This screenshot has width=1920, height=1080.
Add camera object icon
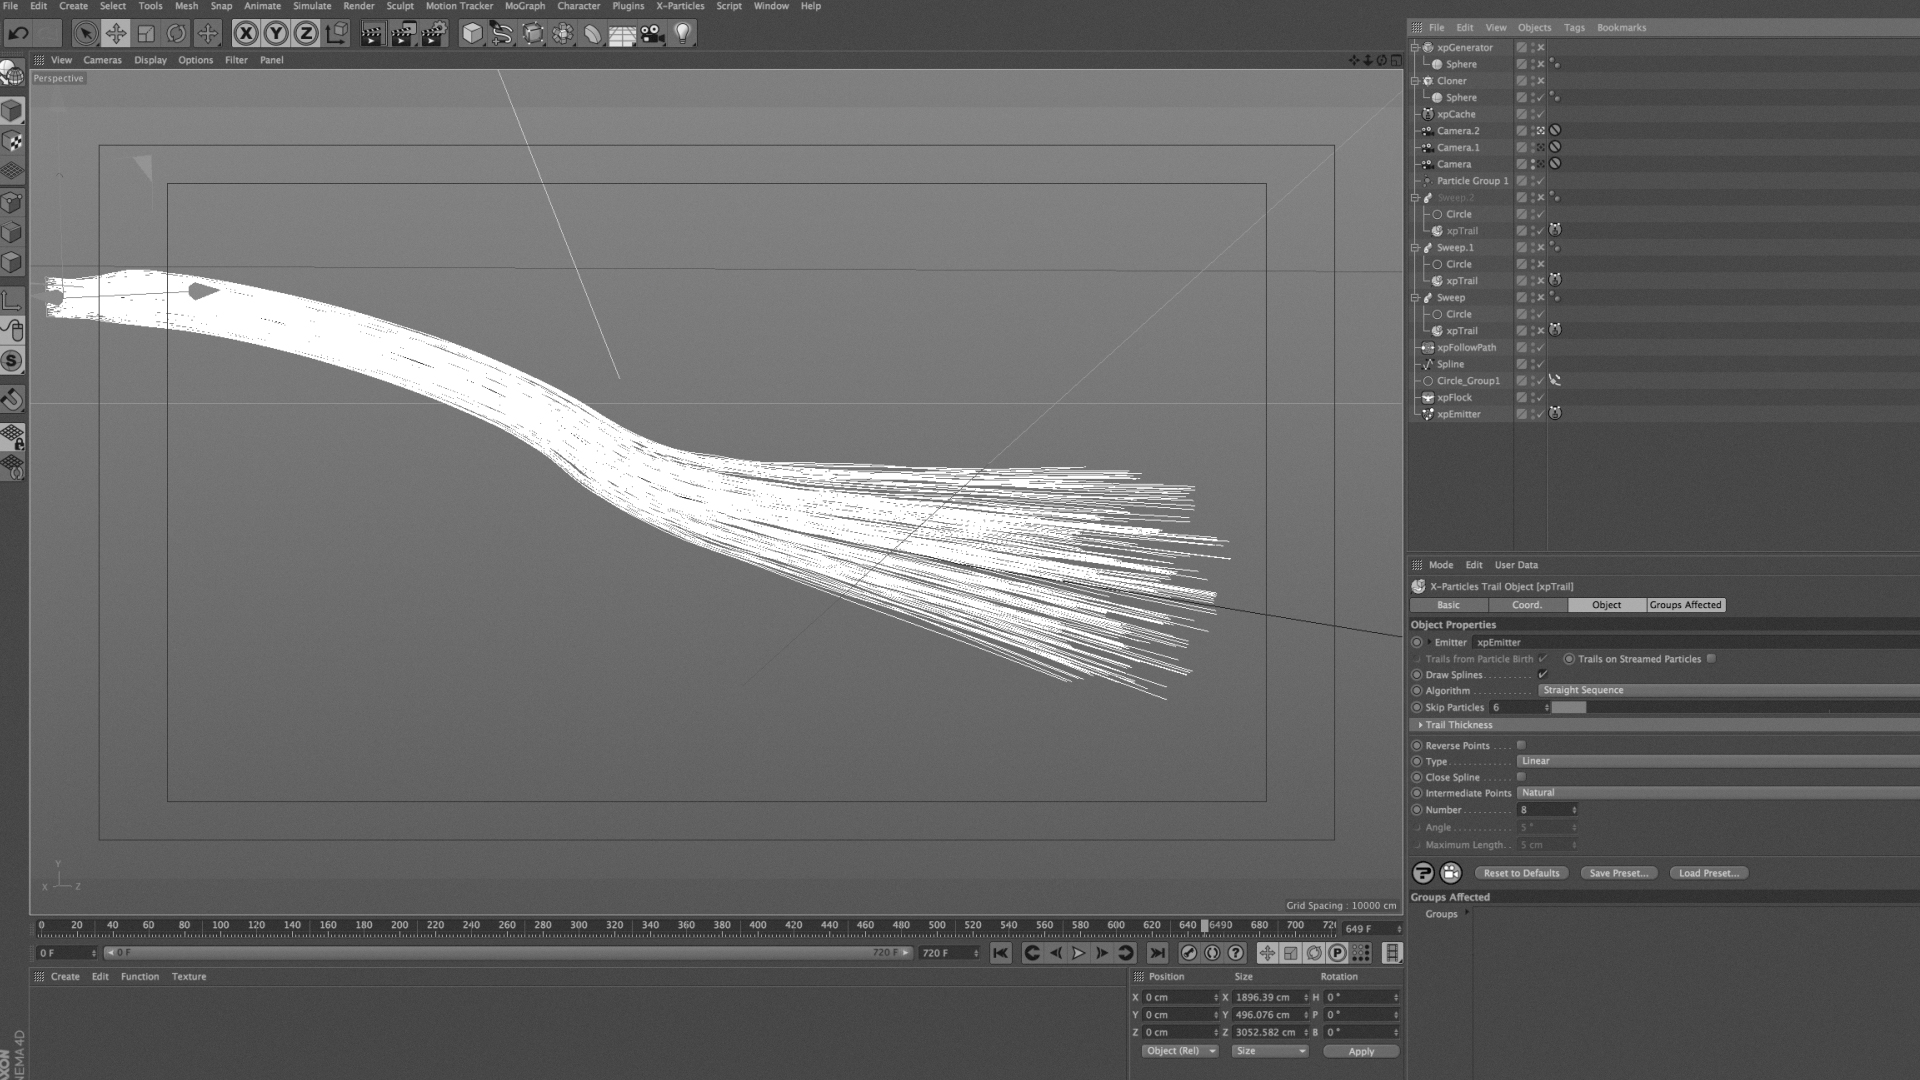(x=653, y=33)
